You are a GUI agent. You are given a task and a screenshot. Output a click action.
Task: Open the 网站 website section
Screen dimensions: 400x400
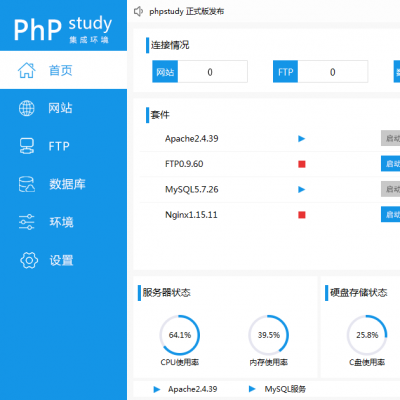[x=63, y=108]
